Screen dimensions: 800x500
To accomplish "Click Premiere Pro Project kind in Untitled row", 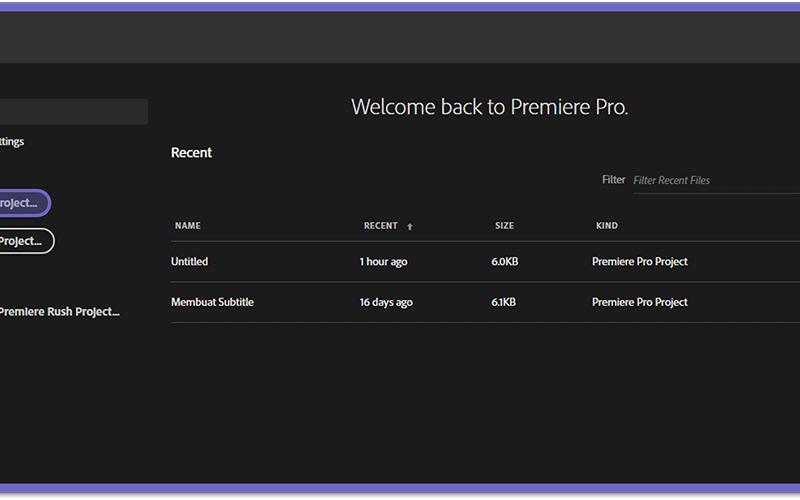I will point(640,262).
